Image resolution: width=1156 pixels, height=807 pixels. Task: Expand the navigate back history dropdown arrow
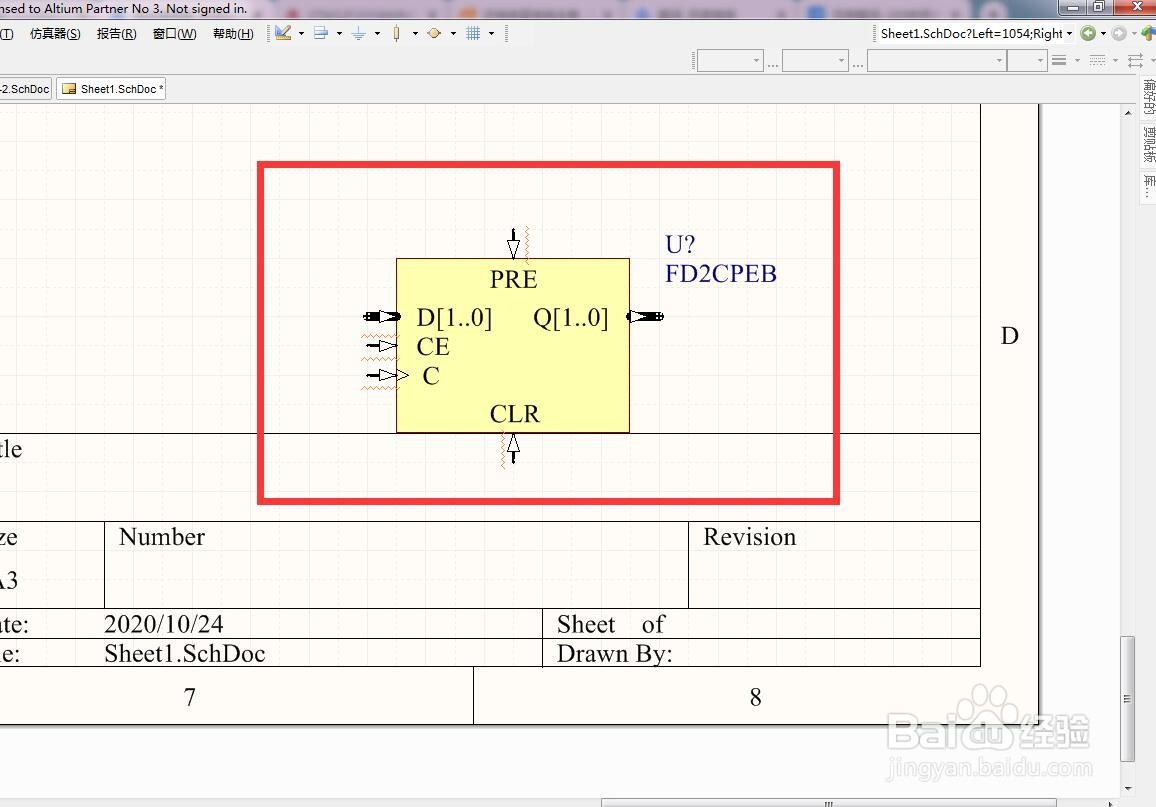1104,33
